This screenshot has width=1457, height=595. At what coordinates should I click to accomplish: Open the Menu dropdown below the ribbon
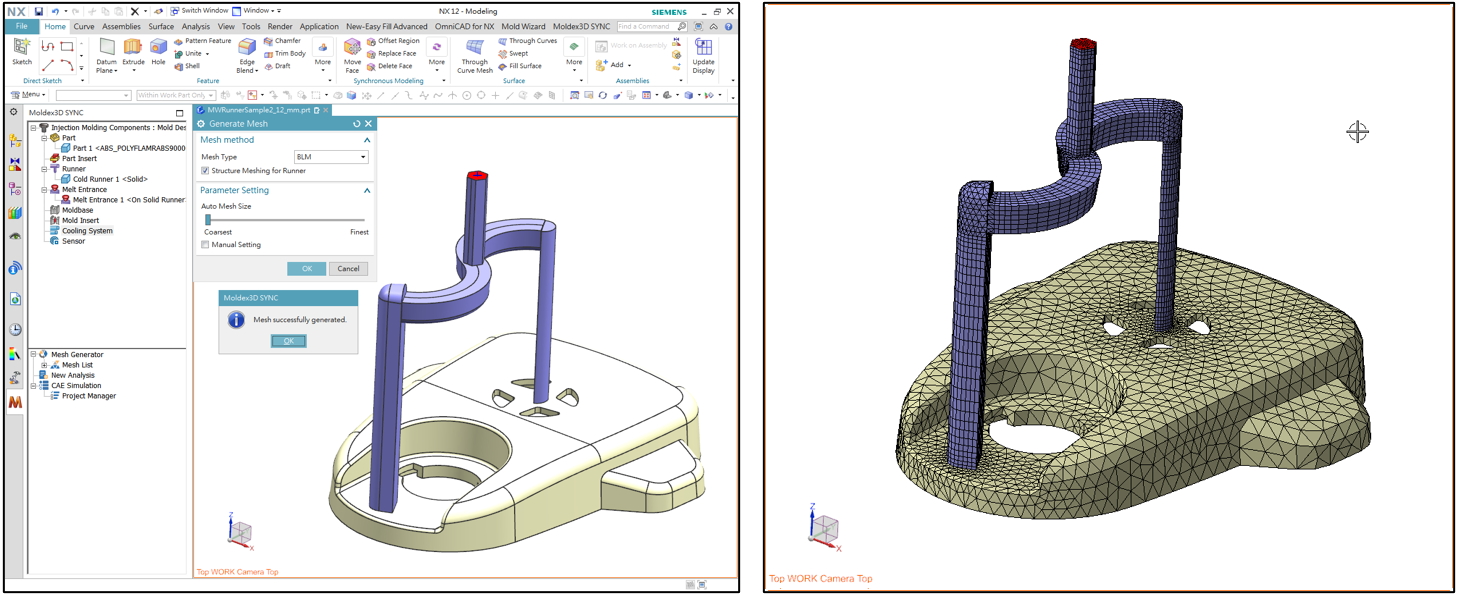click(x=28, y=95)
